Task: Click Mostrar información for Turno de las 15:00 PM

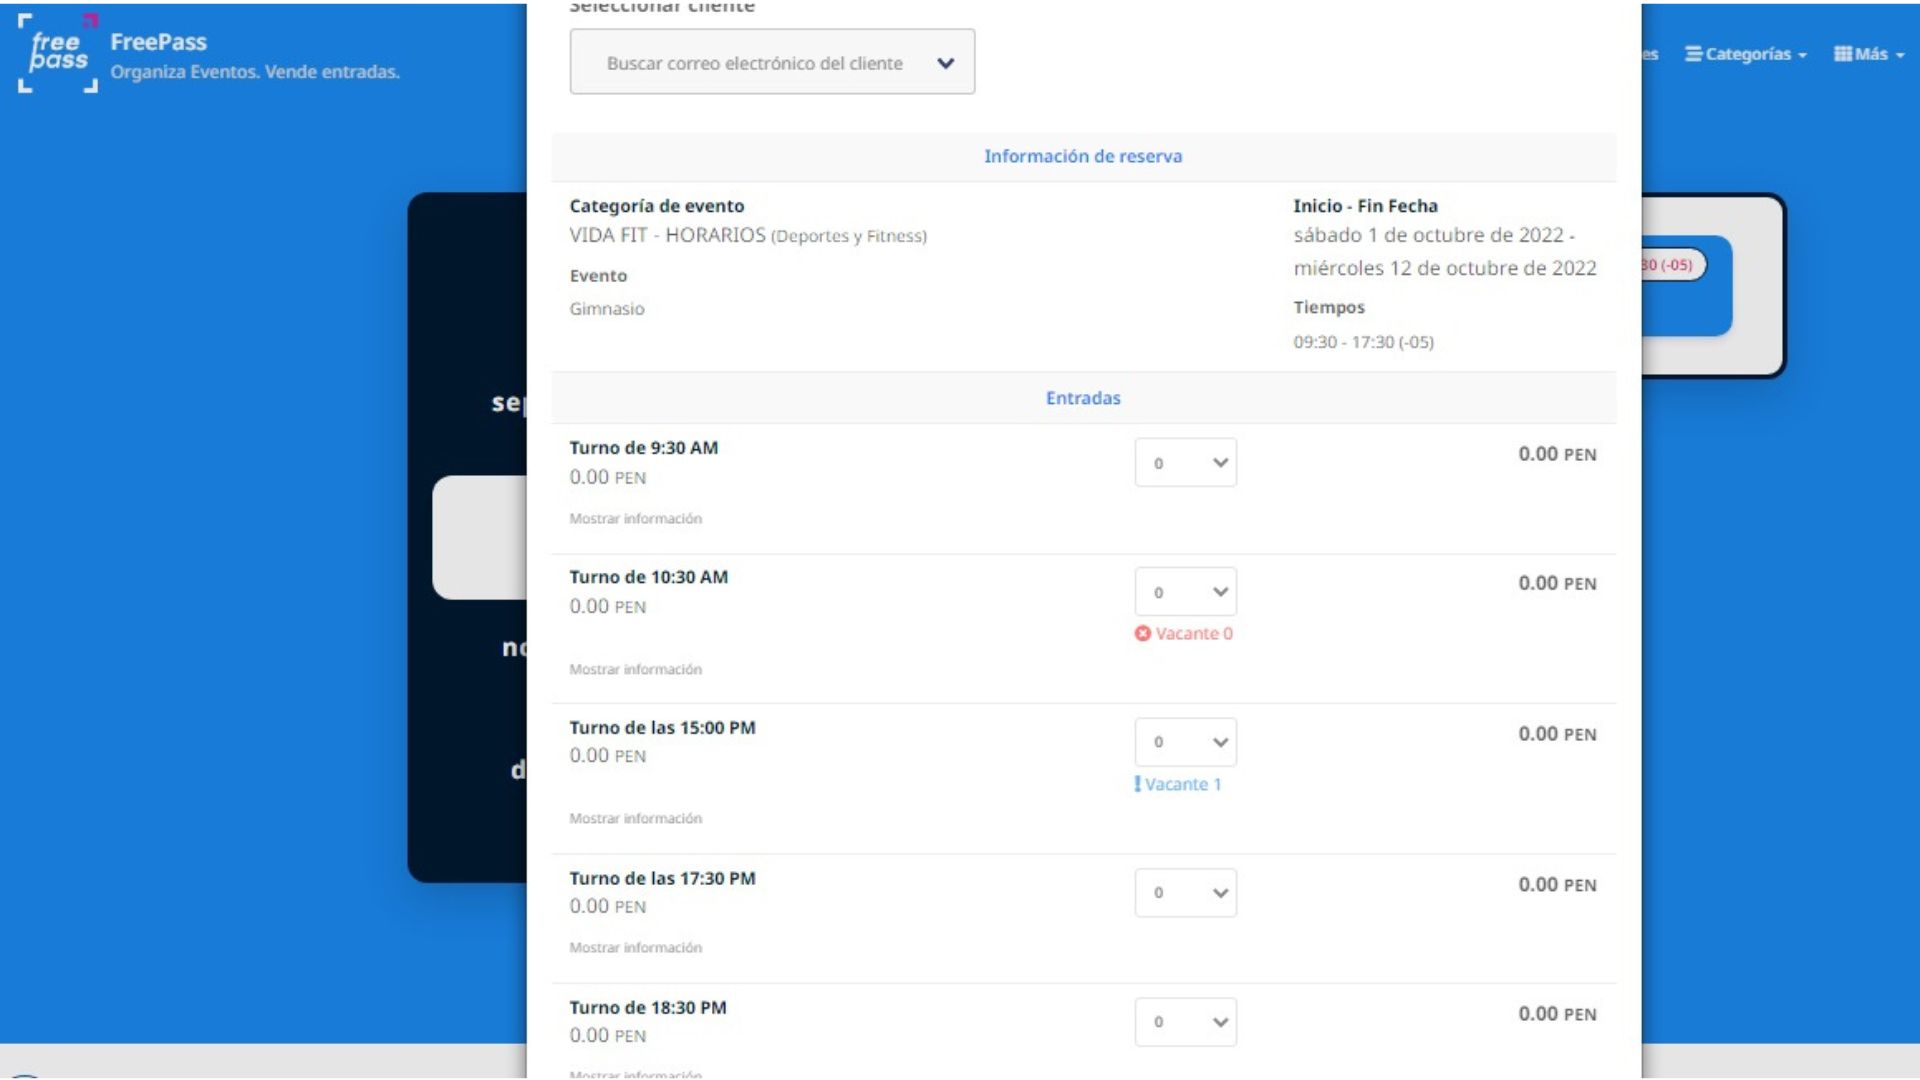Action: click(x=635, y=817)
